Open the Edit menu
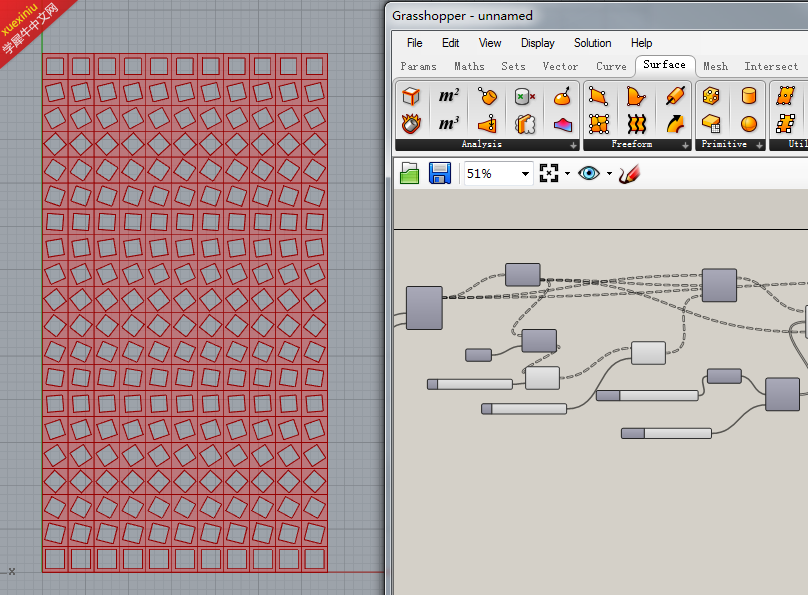The height and width of the screenshot is (595, 808). pyautogui.click(x=450, y=43)
